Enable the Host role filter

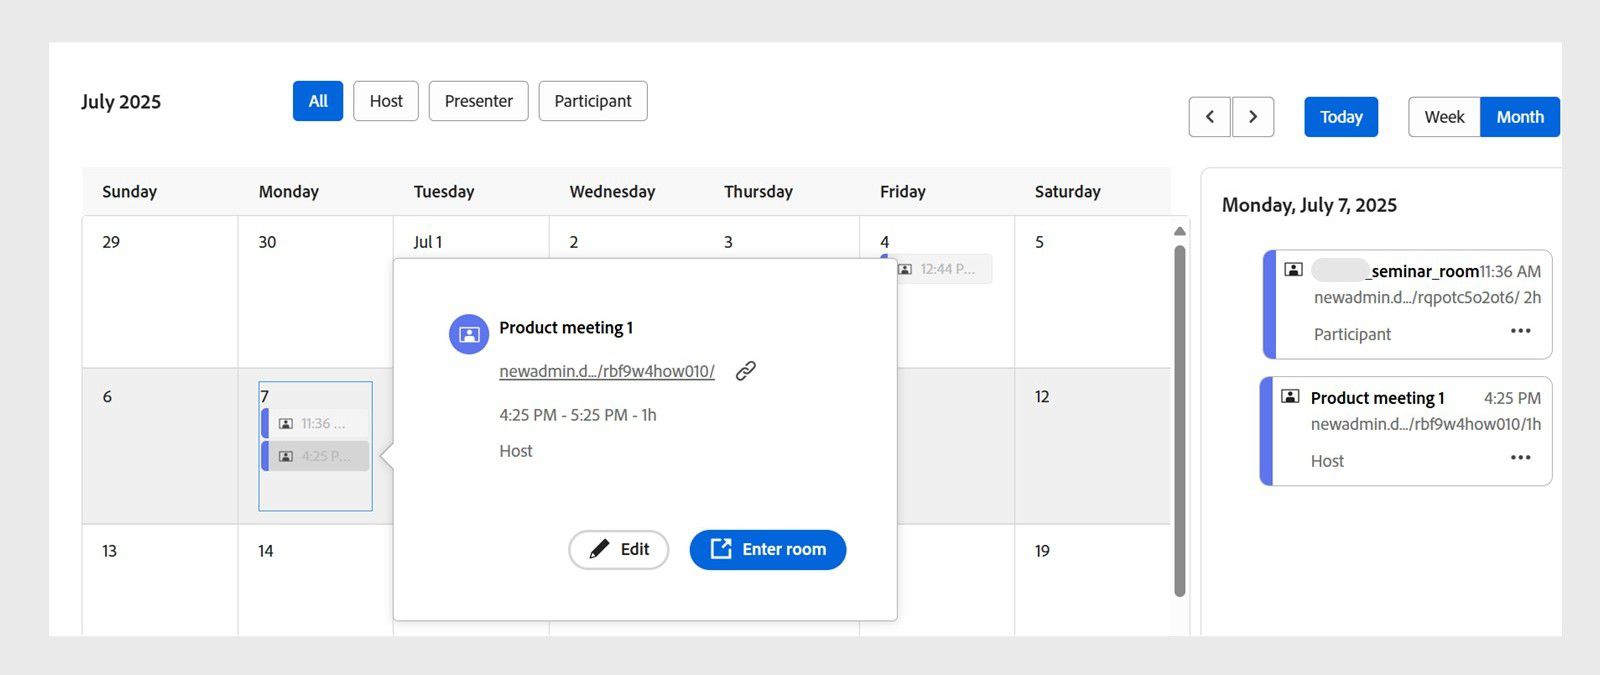[385, 101]
